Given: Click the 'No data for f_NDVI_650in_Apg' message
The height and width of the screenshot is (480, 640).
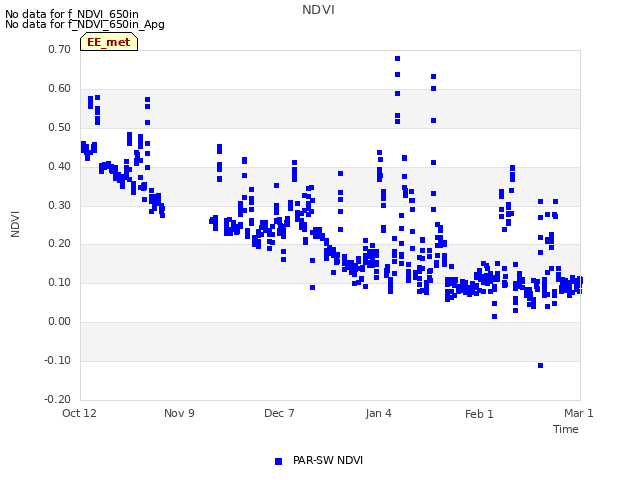Looking at the screenshot, I should point(85,24).
